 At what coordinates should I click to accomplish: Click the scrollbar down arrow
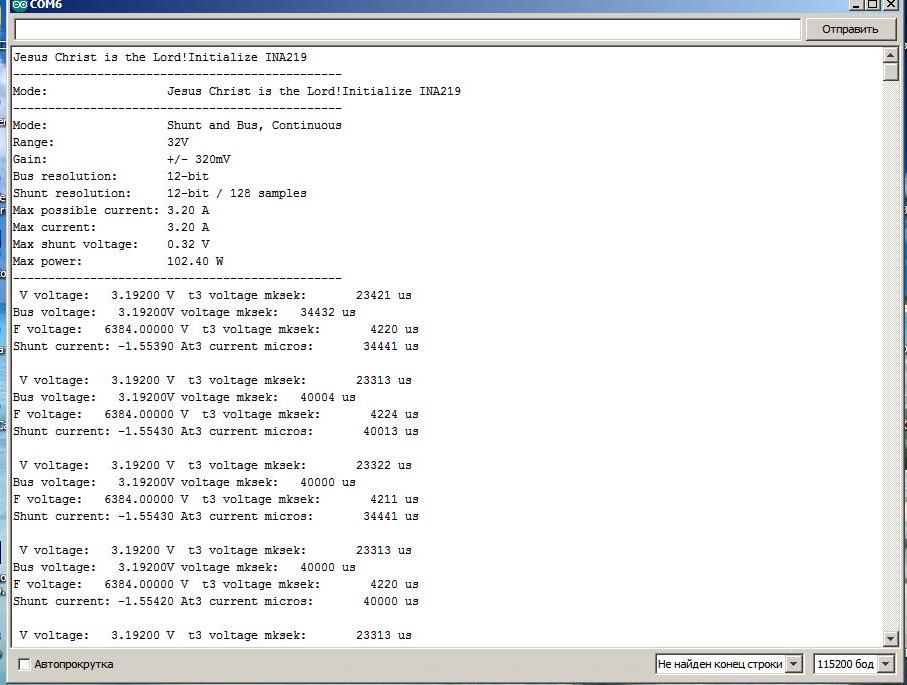click(891, 639)
